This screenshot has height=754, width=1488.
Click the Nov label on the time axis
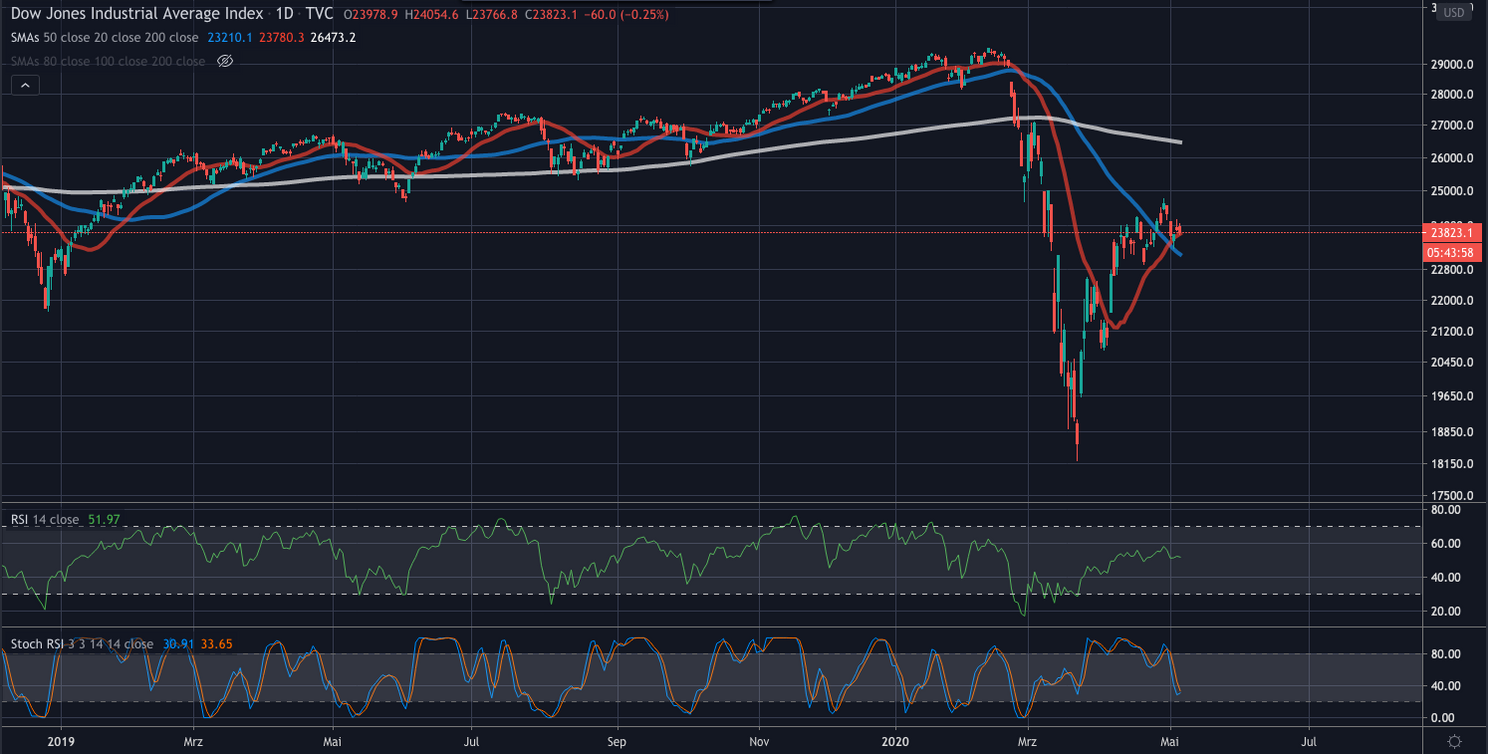pyautogui.click(x=759, y=741)
